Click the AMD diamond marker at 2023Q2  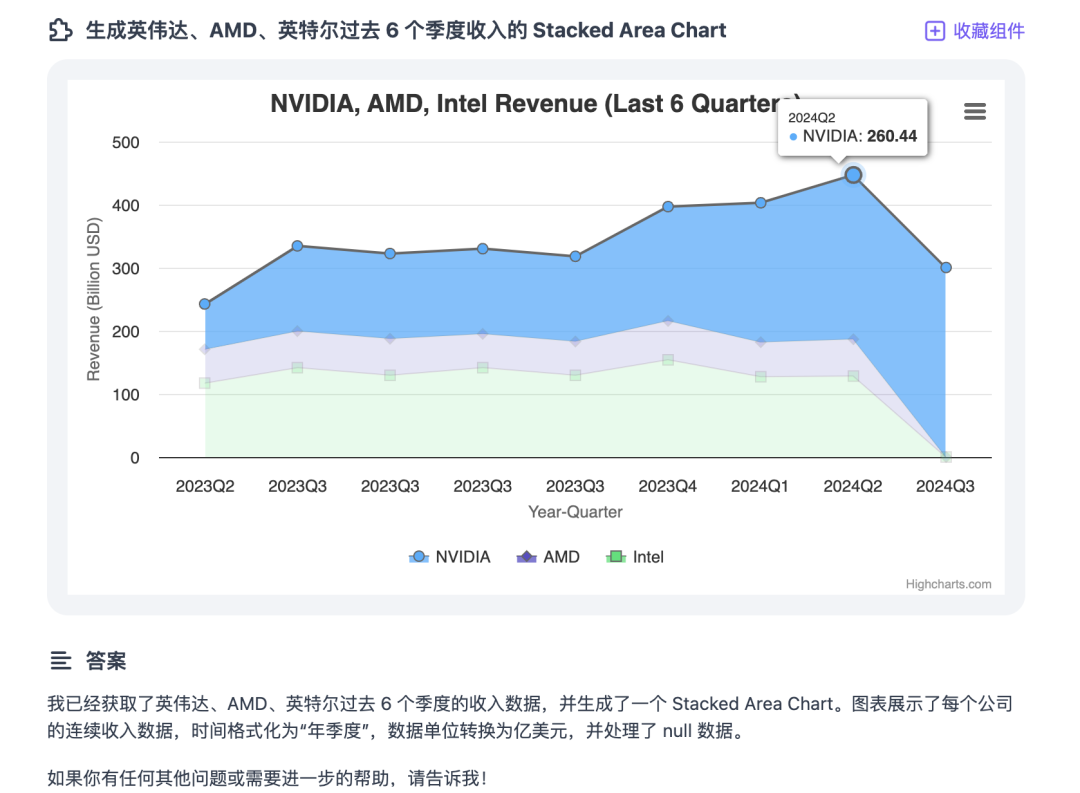[x=205, y=349]
